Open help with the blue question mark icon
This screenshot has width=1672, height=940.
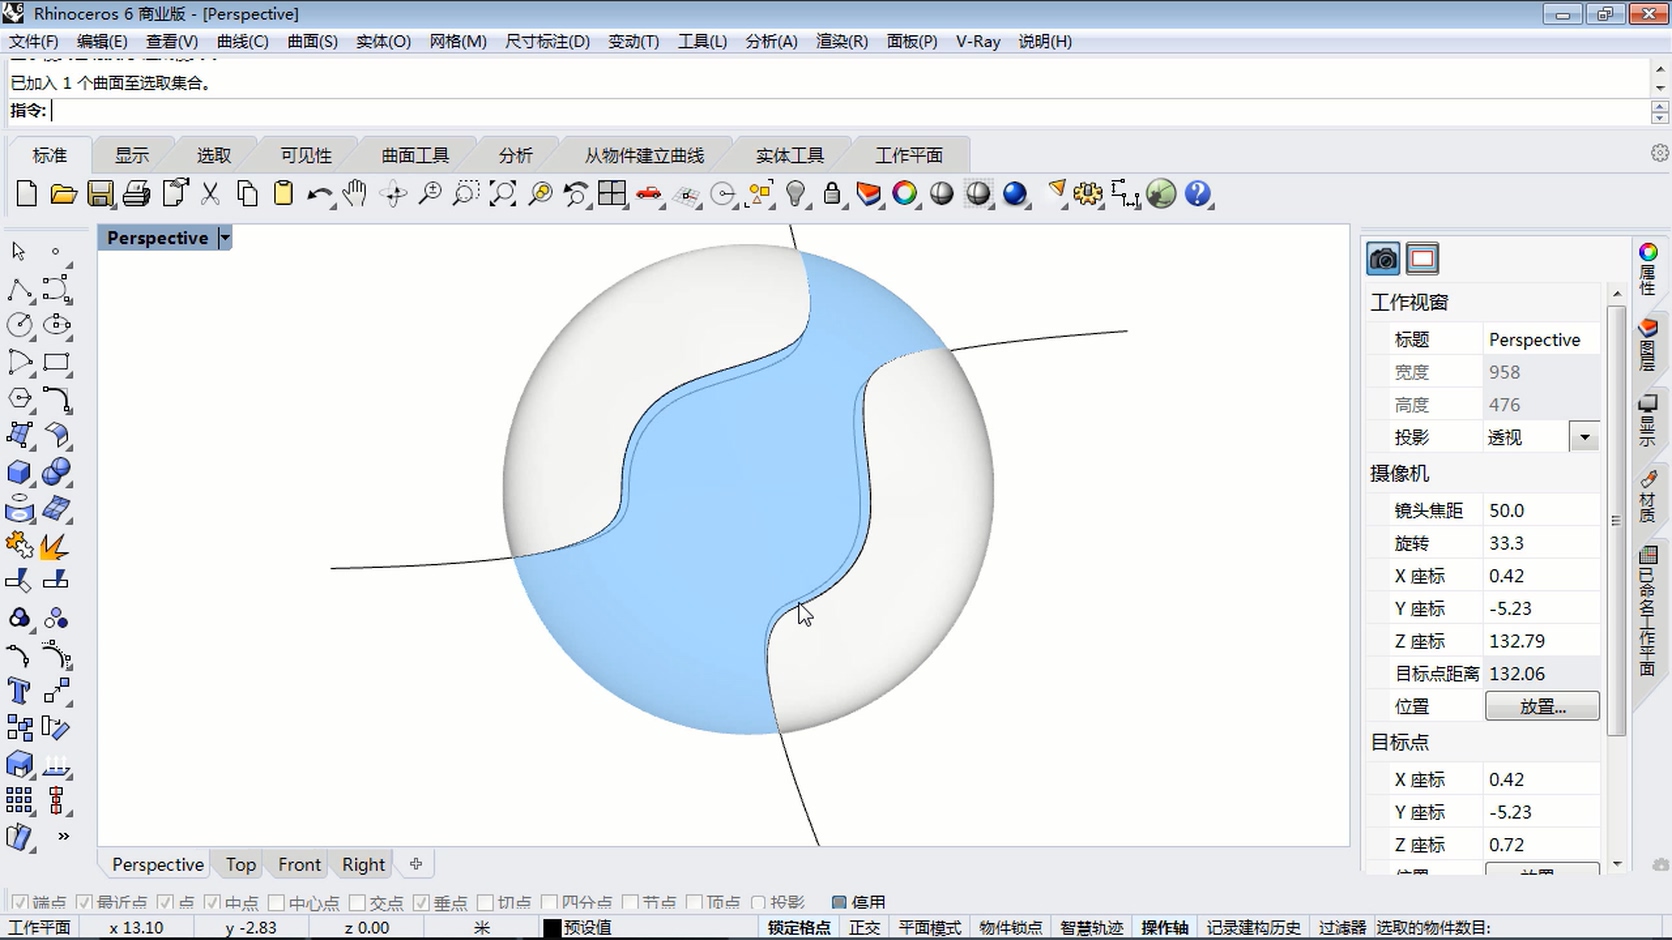1198,194
